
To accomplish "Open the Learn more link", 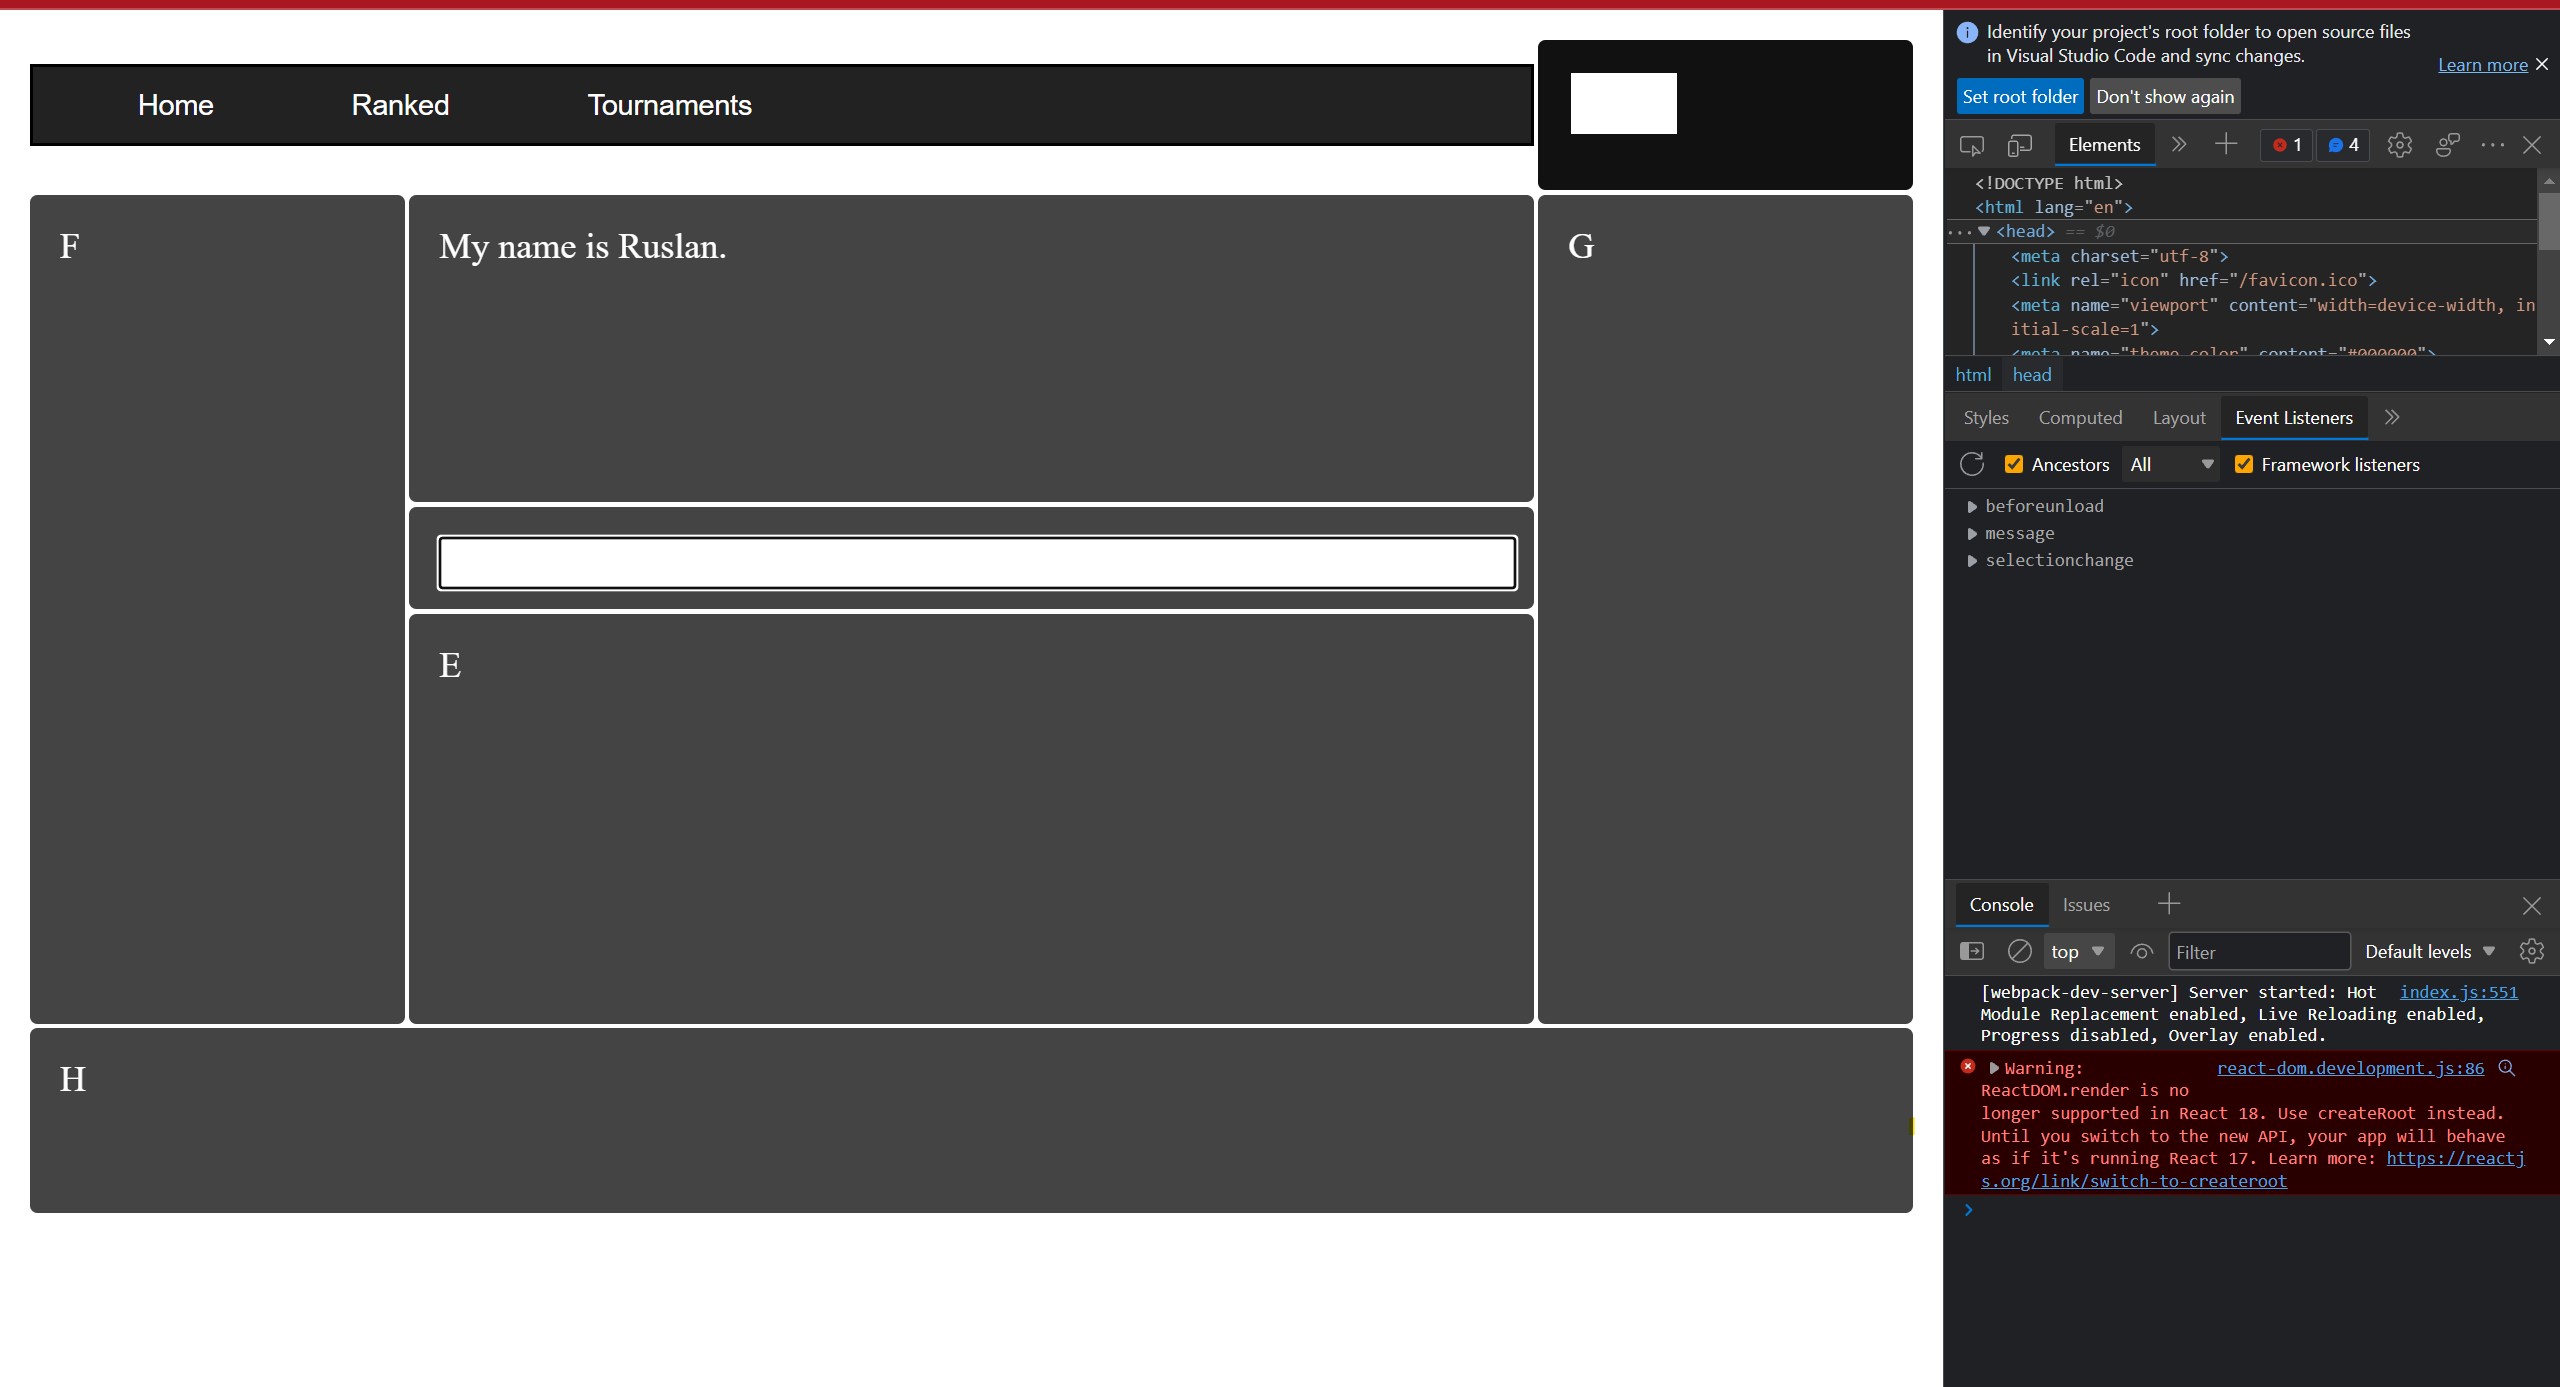I will (2482, 65).
